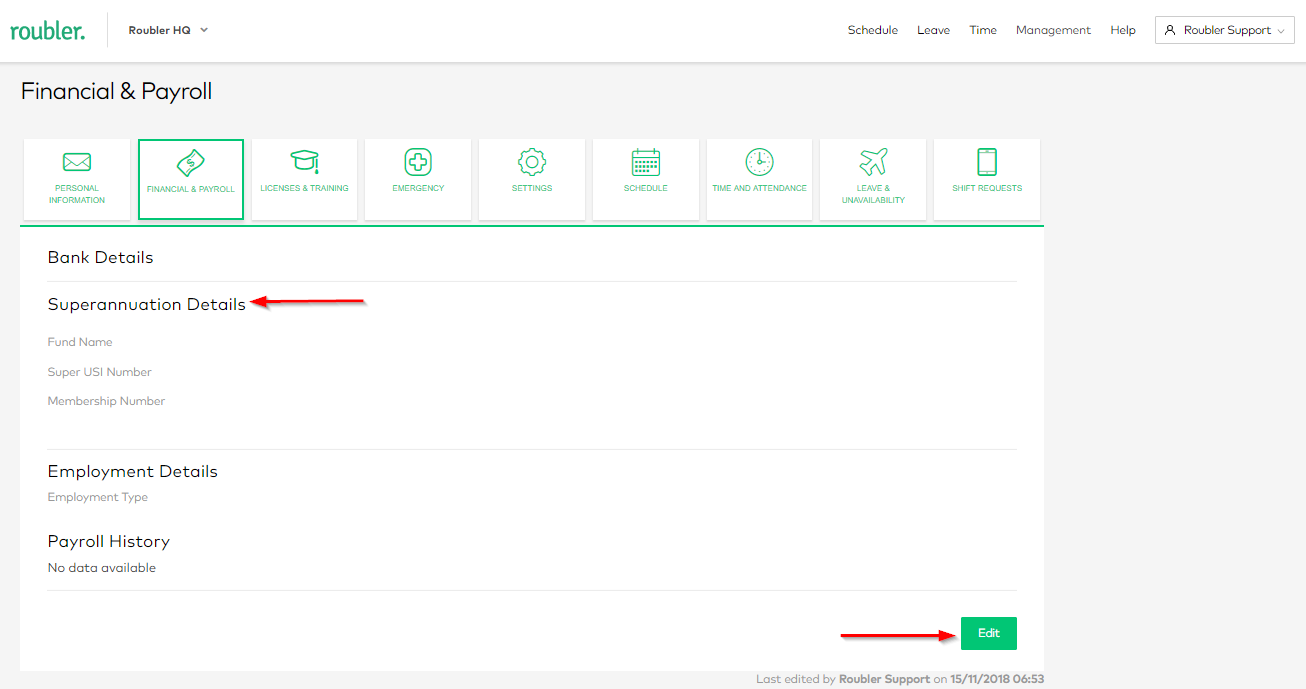Open the clock Time and Attendance icon
The height and width of the screenshot is (689, 1306).
tap(759, 162)
